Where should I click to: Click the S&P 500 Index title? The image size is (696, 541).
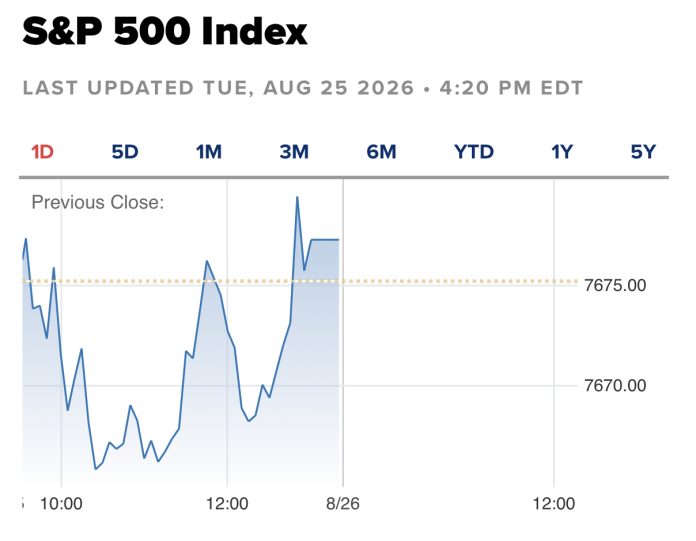coord(165,31)
